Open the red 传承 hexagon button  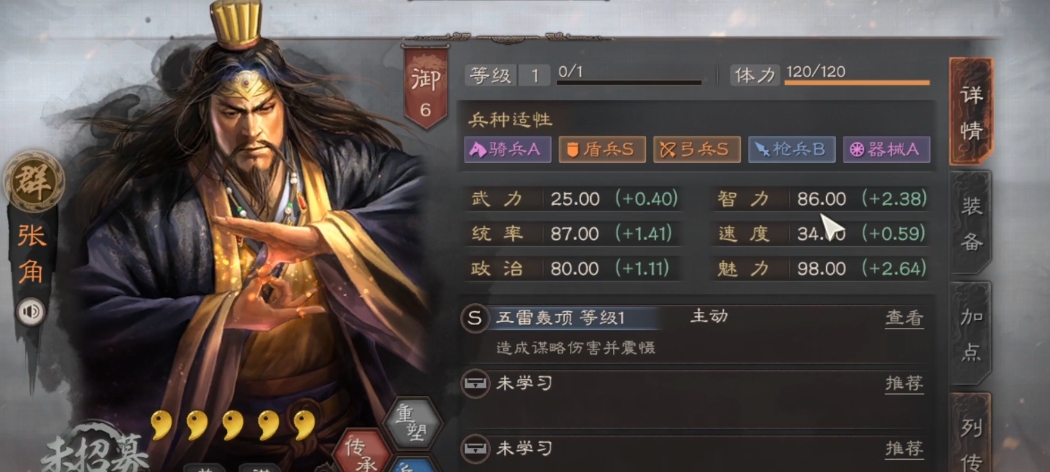click(x=364, y=453)
